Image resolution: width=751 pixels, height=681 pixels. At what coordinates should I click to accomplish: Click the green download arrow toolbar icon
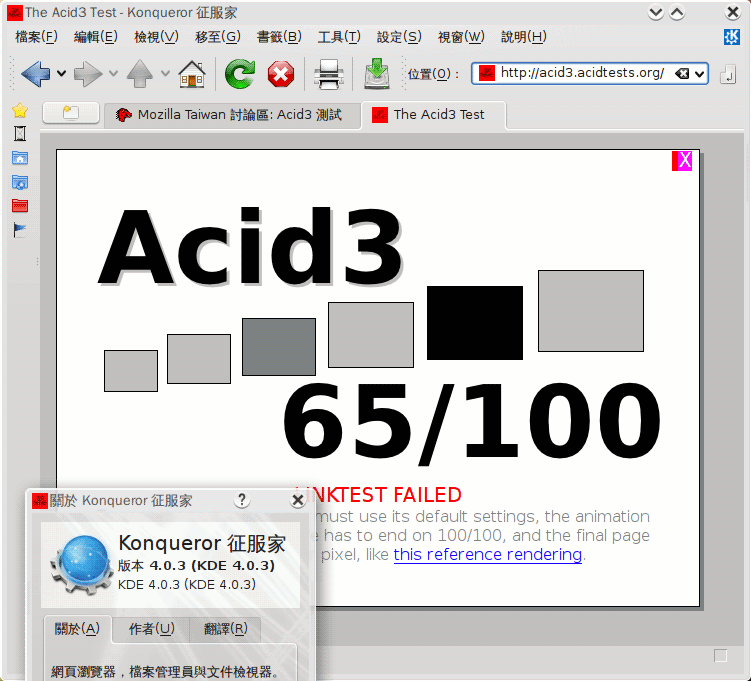point(377,73)
